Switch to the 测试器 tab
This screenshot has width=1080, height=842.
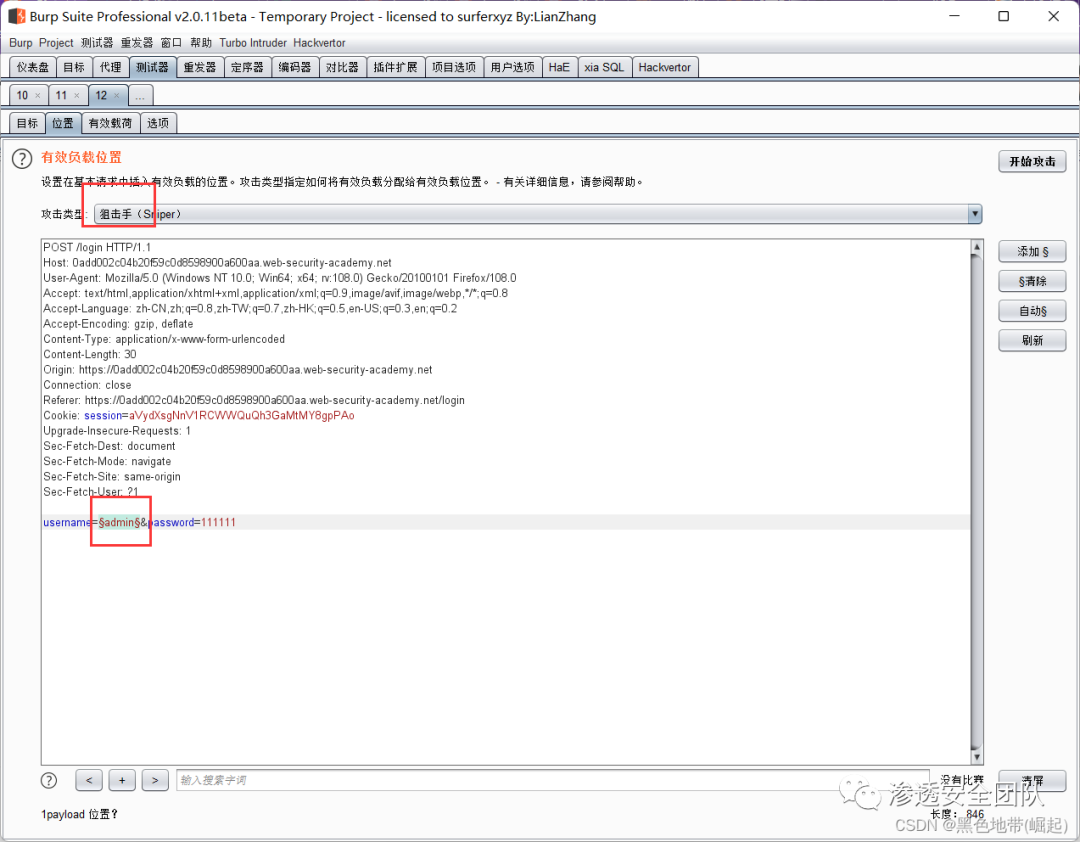[152, 68]
